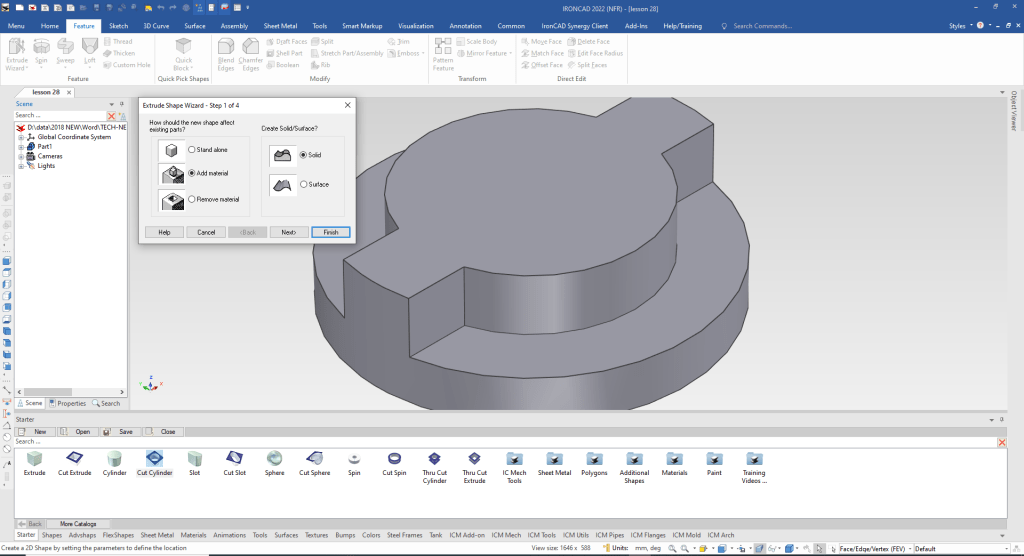
Task: Choose the Sphere shape from catalog
Action: pos(274,460)
